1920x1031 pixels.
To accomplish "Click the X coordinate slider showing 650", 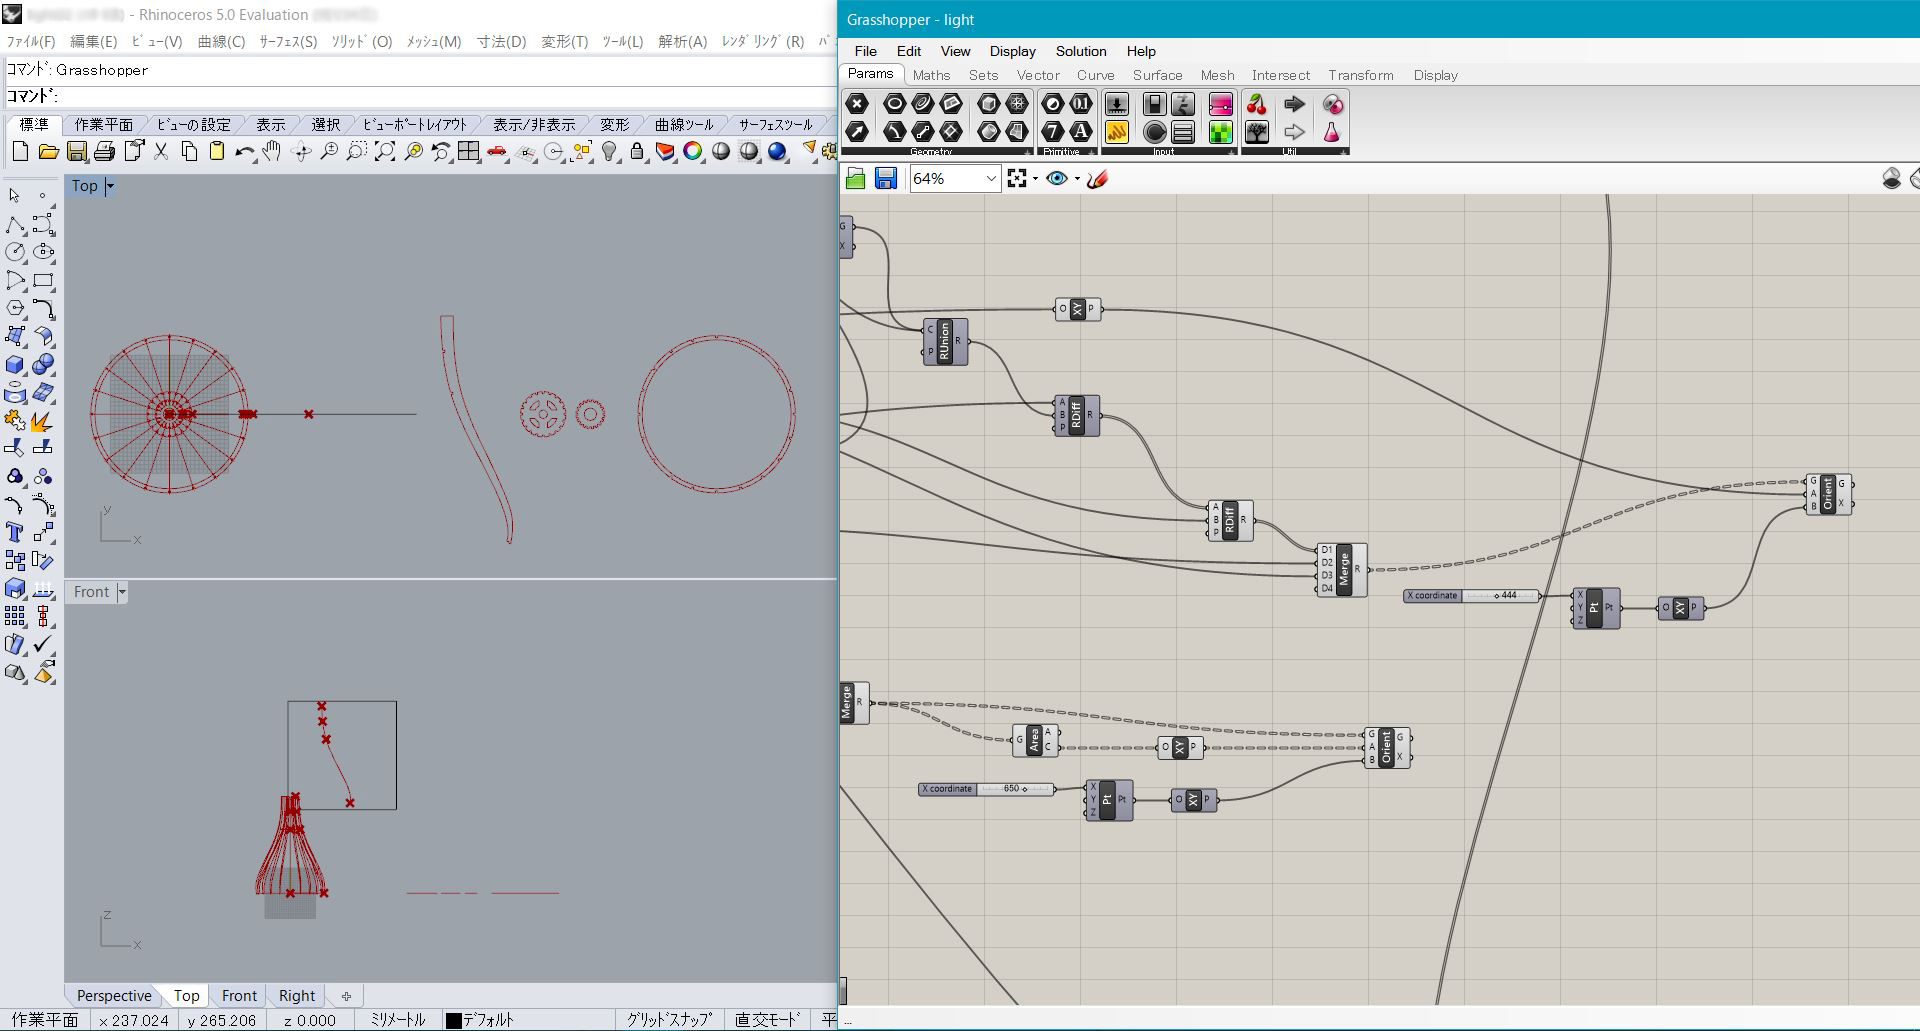I will coord(986,789).
